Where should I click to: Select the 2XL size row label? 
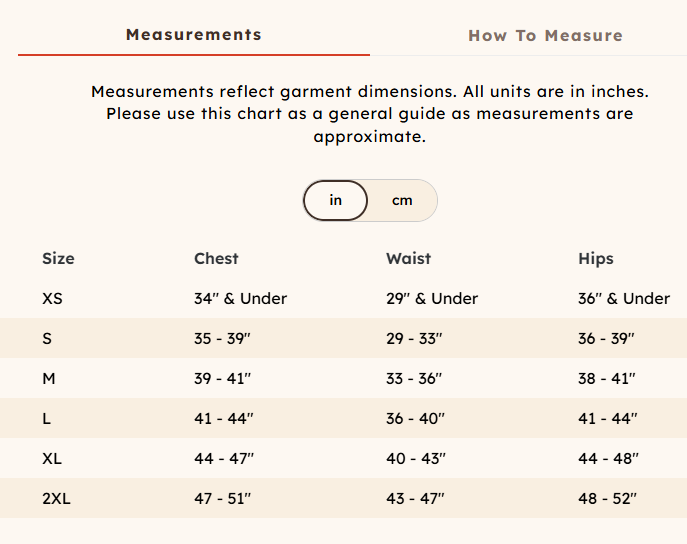[x=56, y=498]
